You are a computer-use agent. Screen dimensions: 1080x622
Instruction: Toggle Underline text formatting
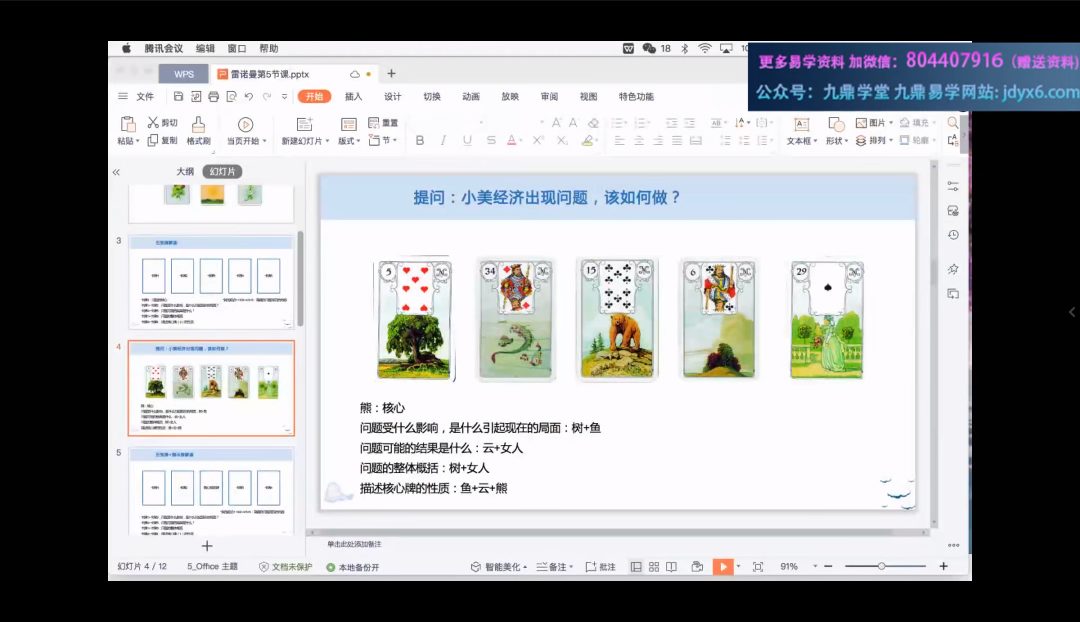tap(467, 141)
